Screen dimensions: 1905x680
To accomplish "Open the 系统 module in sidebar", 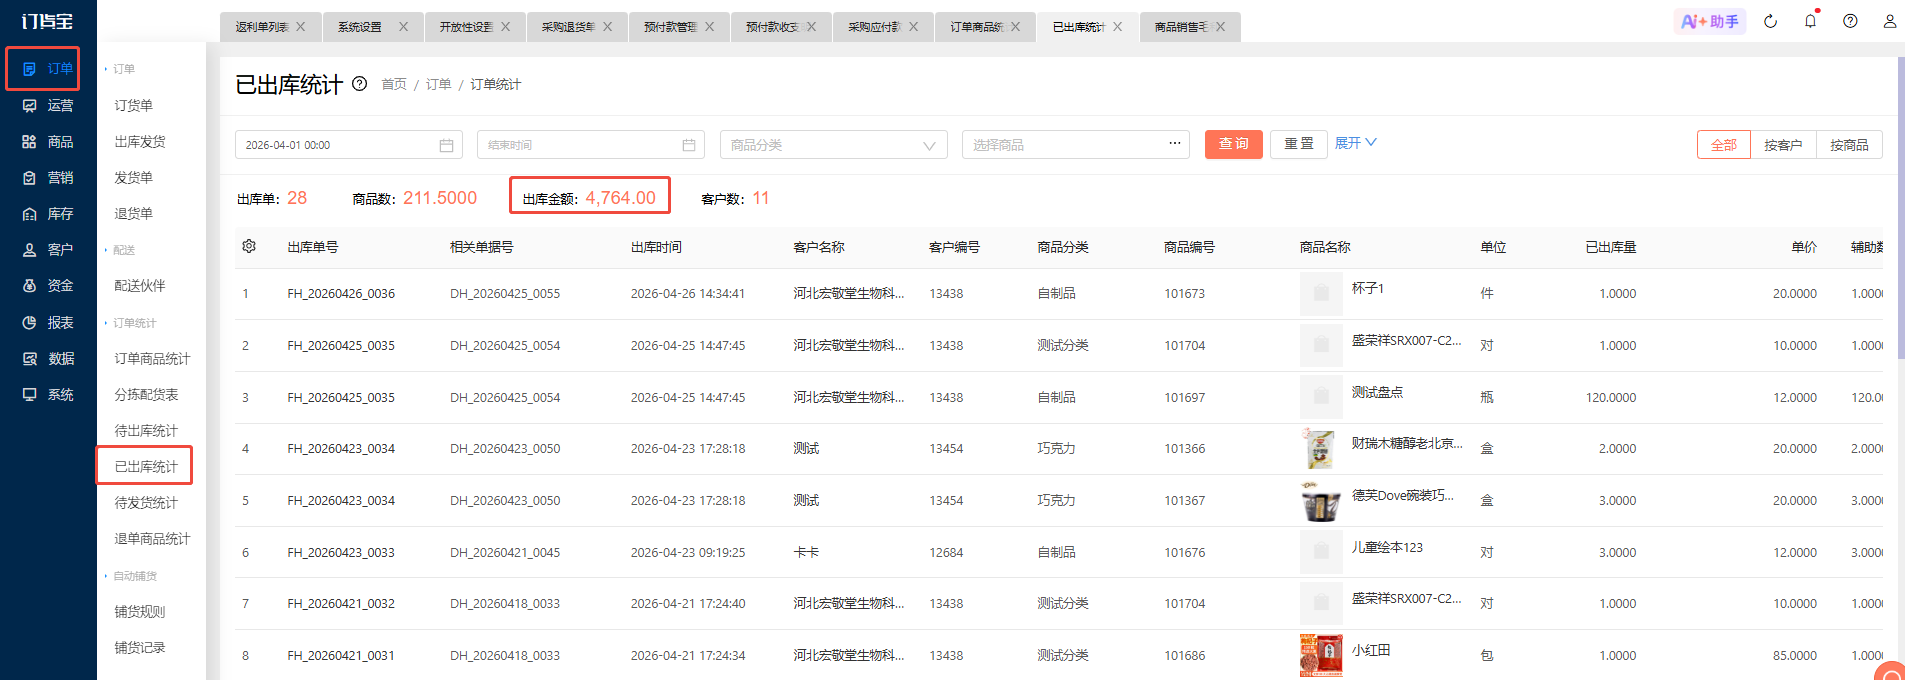I will [48, 395].
